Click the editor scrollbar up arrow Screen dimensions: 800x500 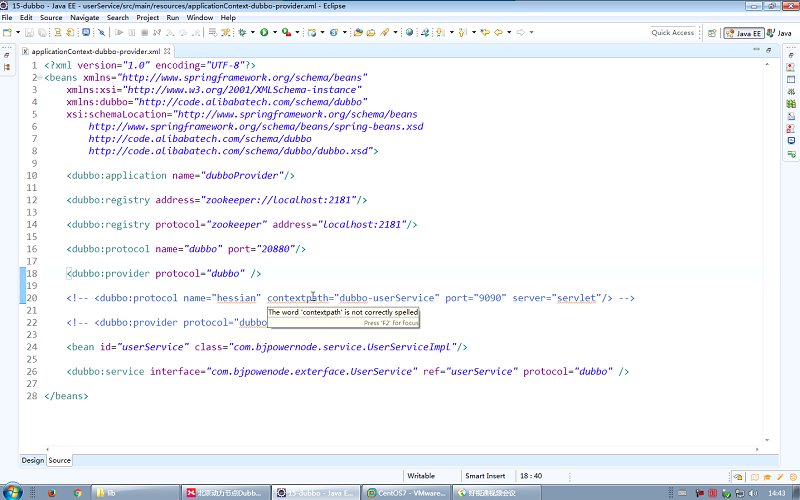tap(767, 63)
